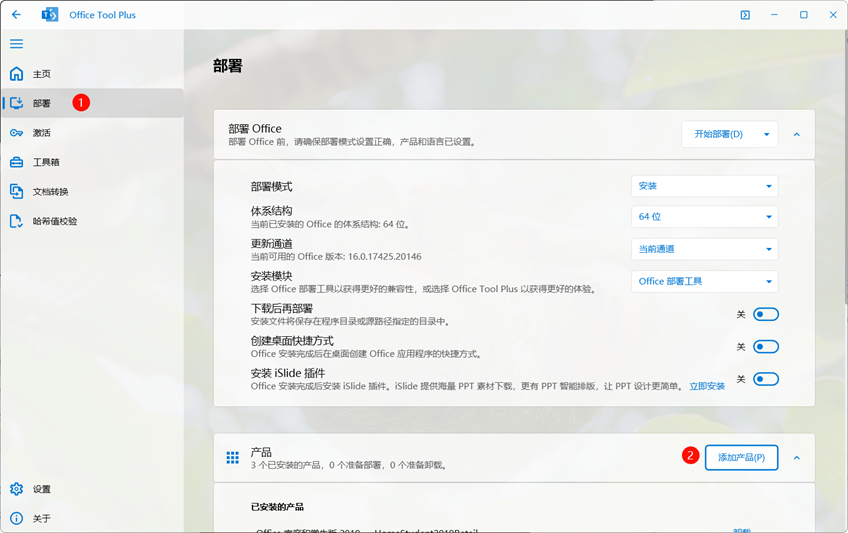Open the 体系结构 dropdown showing 64 位
The width and height of the screenshot is (848, 533).
coord(705,217)
